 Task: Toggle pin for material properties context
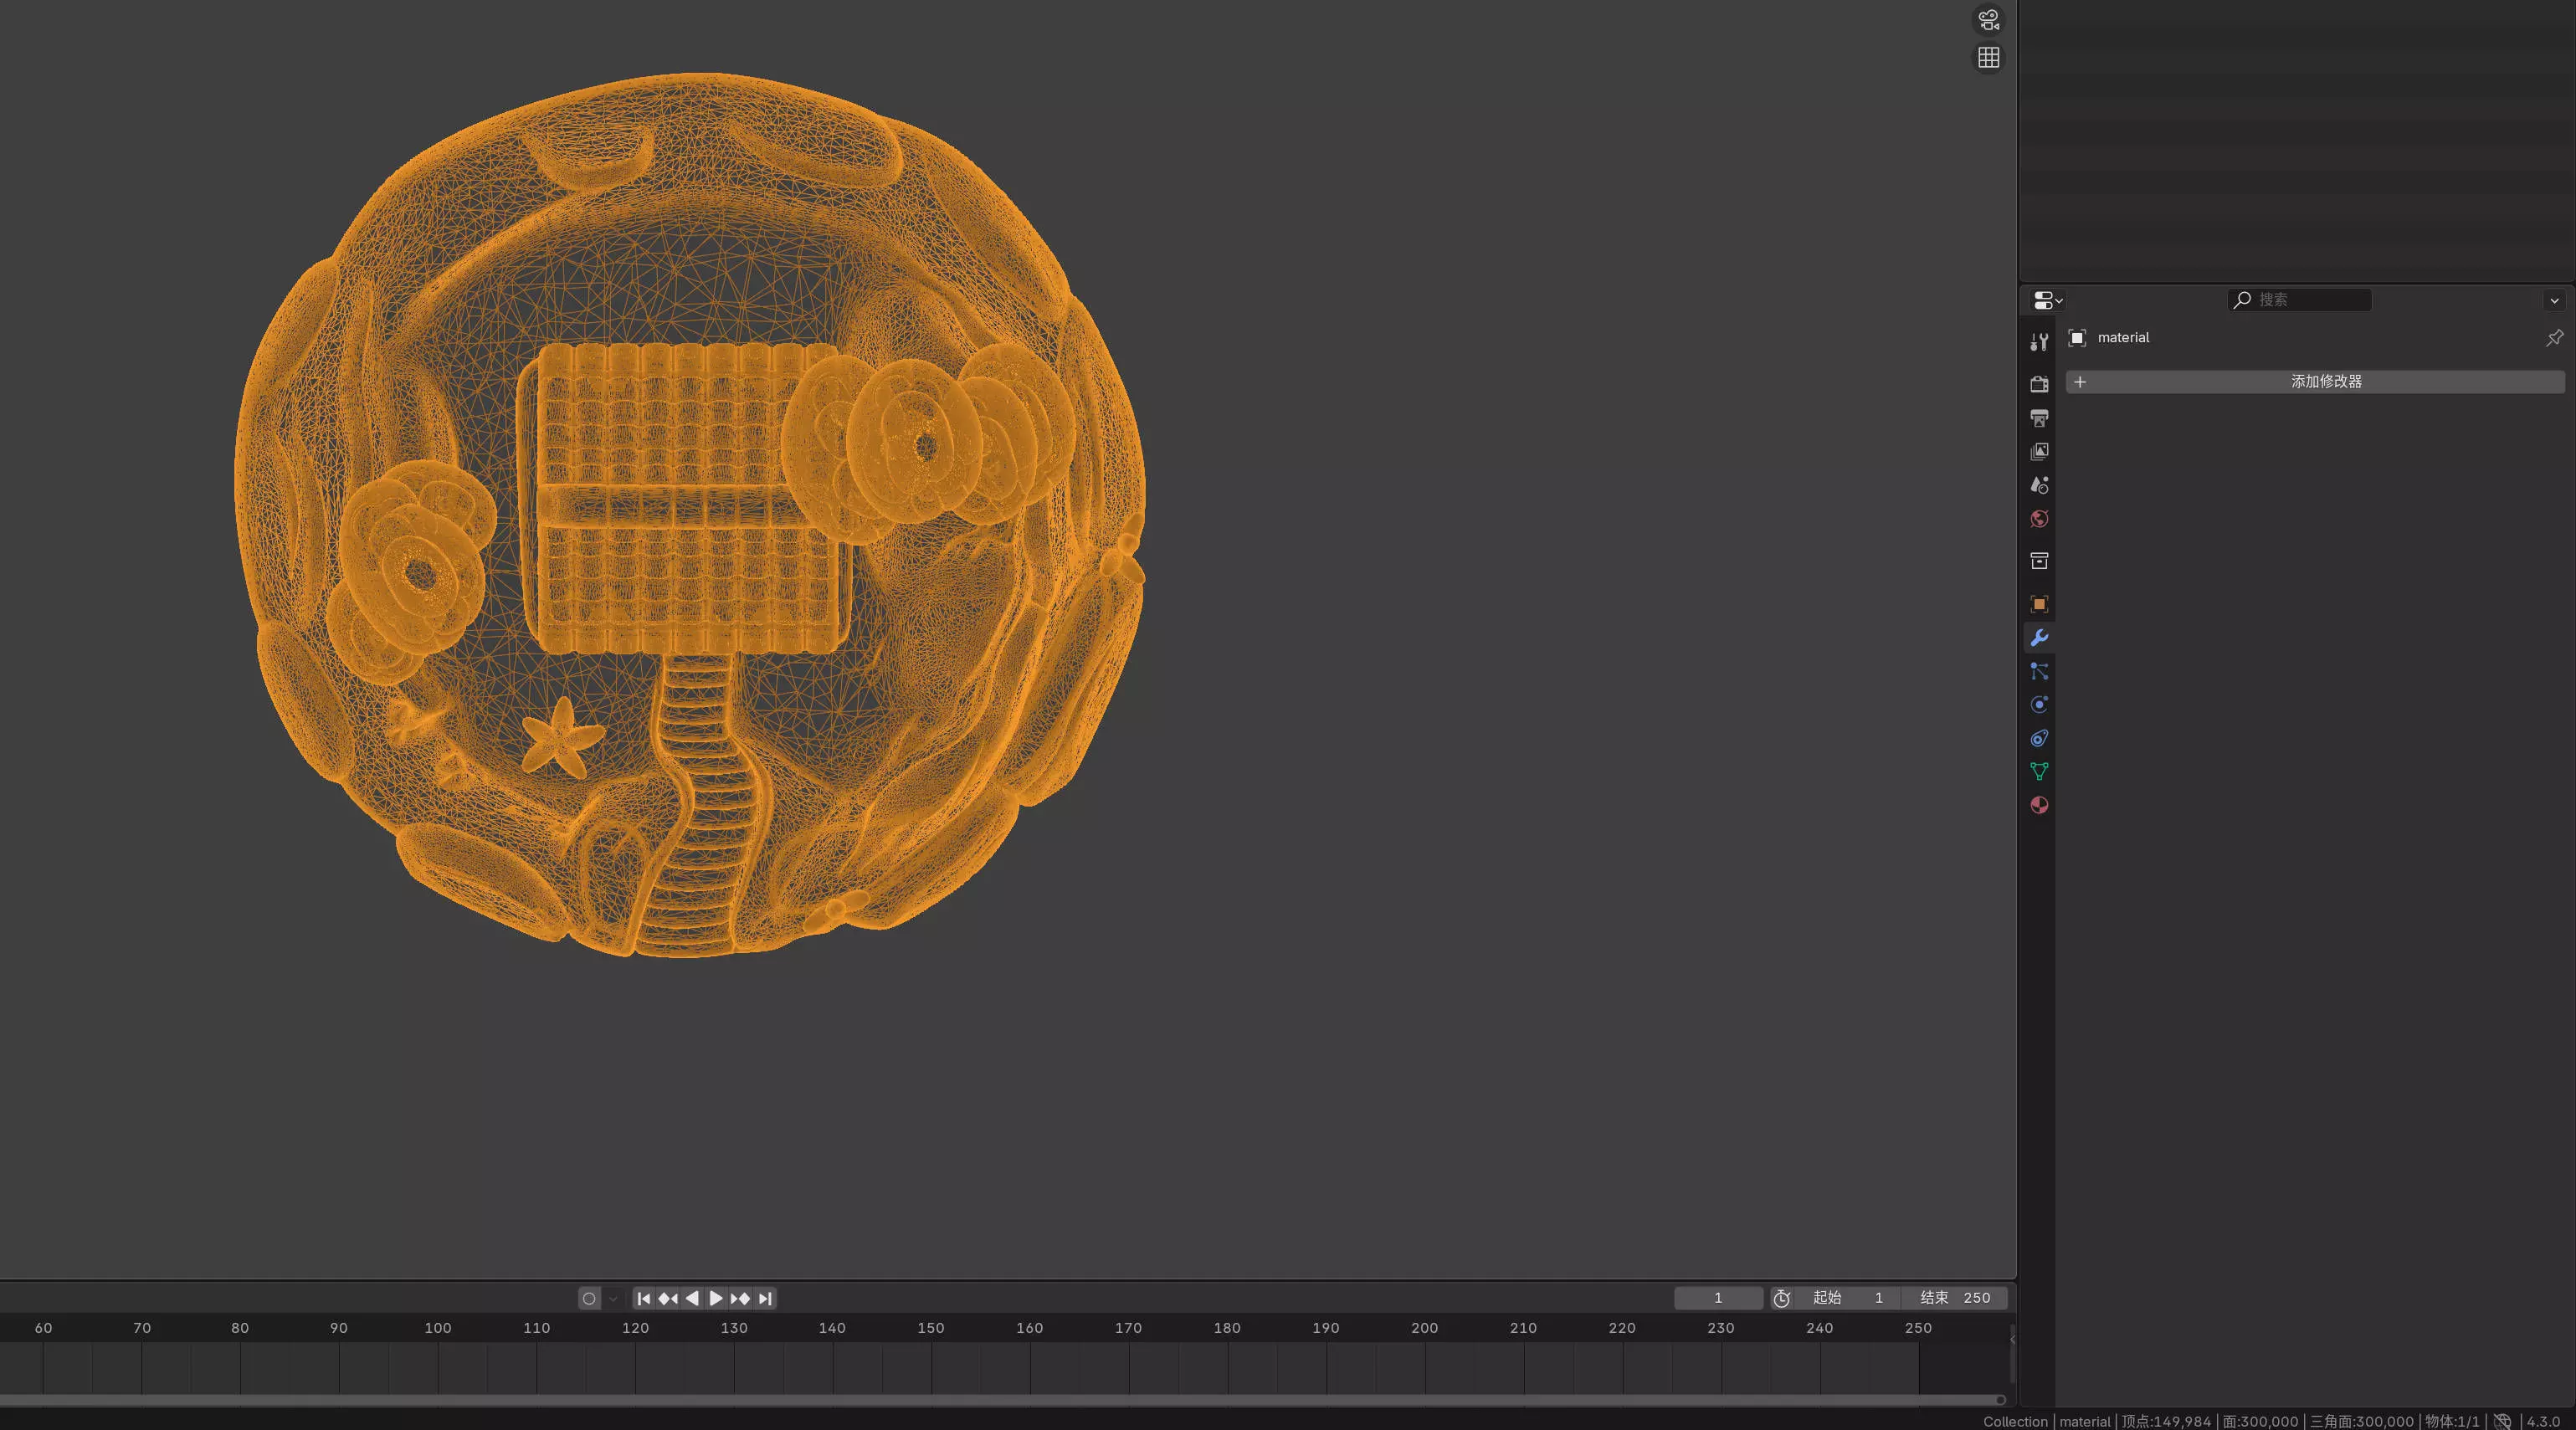(x=2554, y=338)
